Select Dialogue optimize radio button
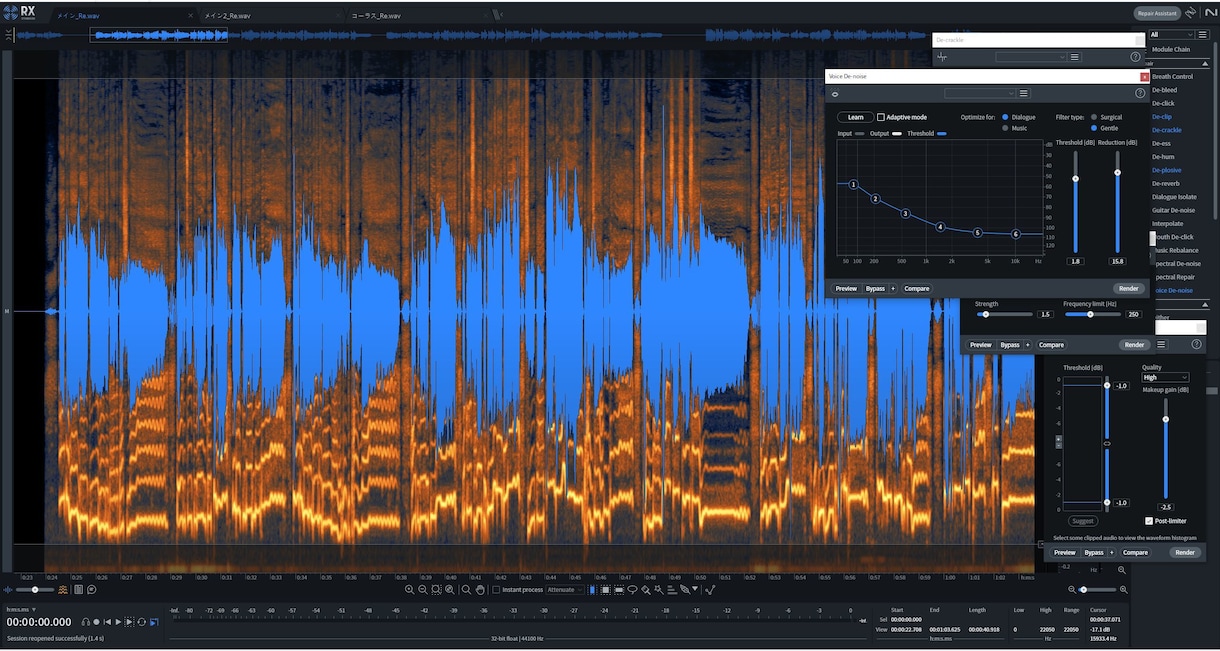This screenshot has height=651, width=1220. (x=1005, y=117)
